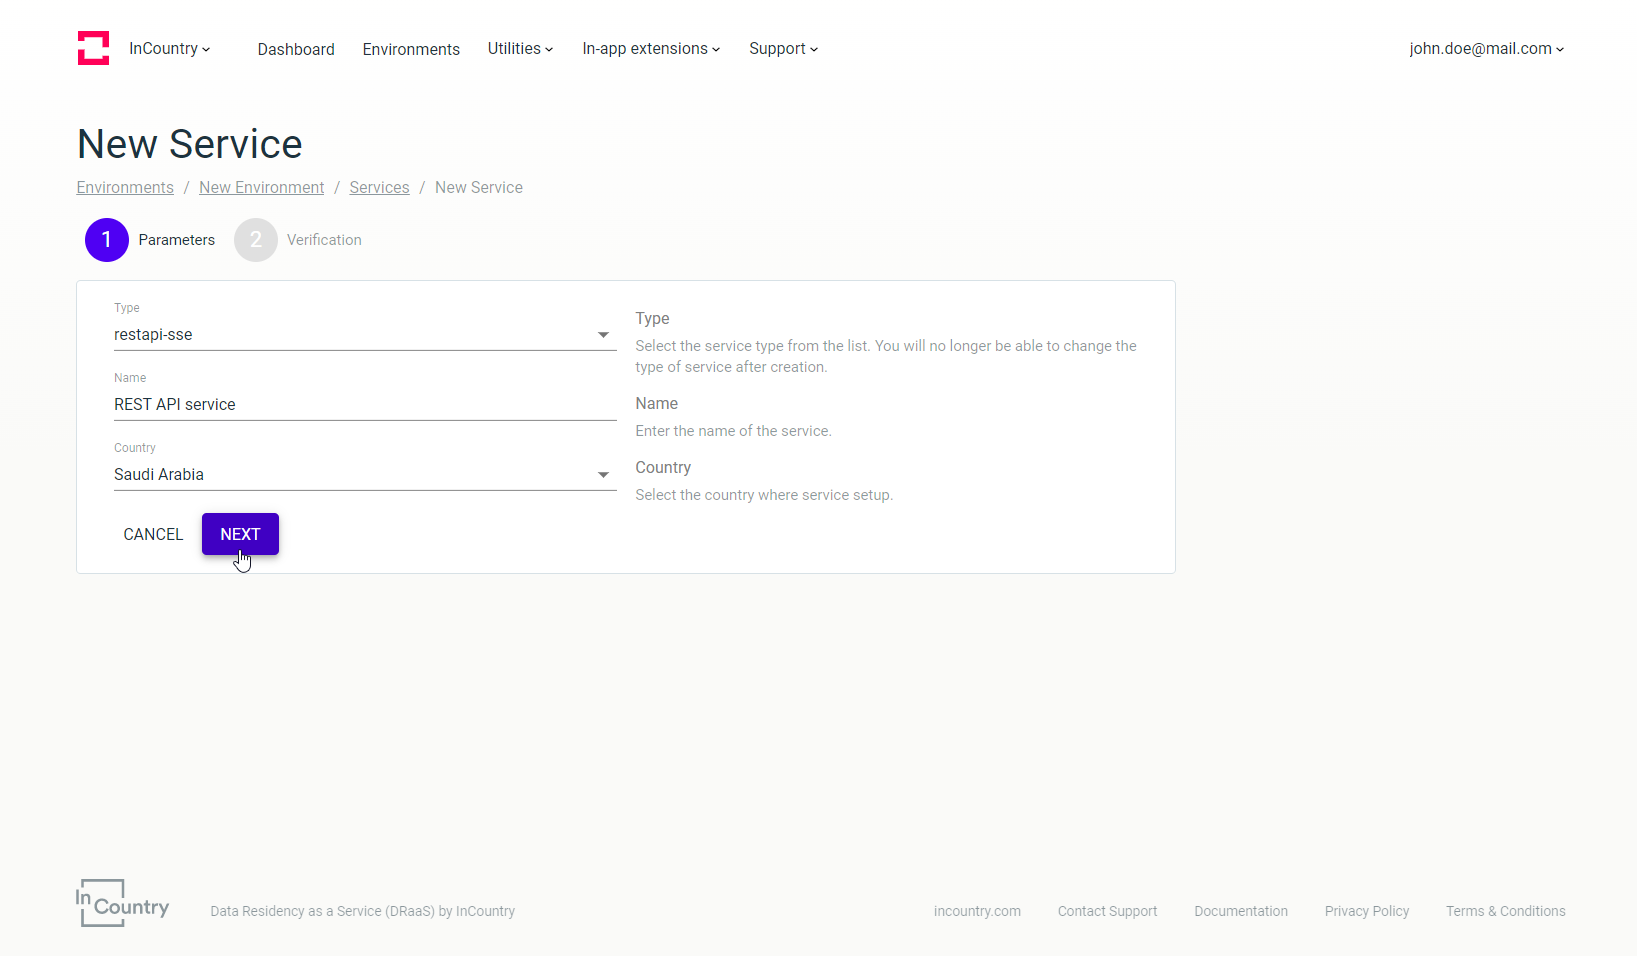Open the InCountry organization dropdown
The image size is (1637, 956).
(169, 49)
